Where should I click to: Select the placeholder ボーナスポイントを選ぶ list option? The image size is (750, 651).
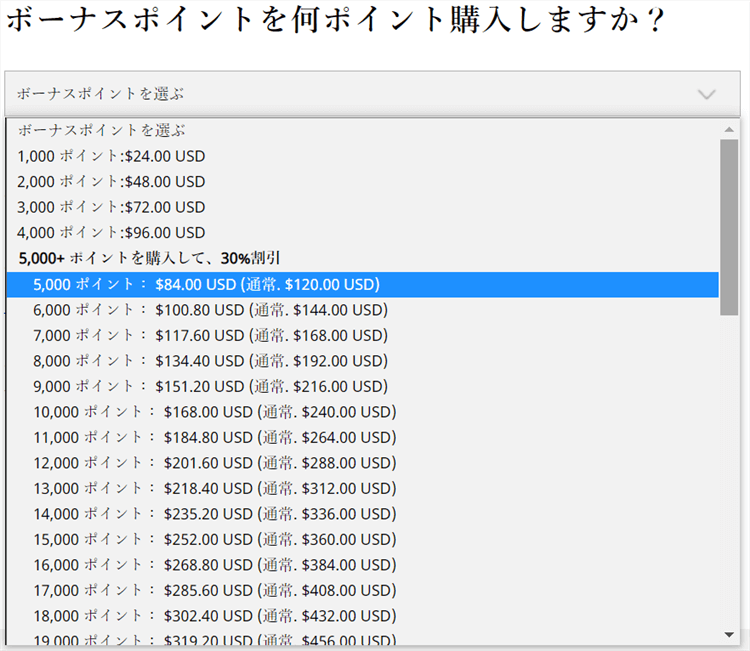coord(102,130)
